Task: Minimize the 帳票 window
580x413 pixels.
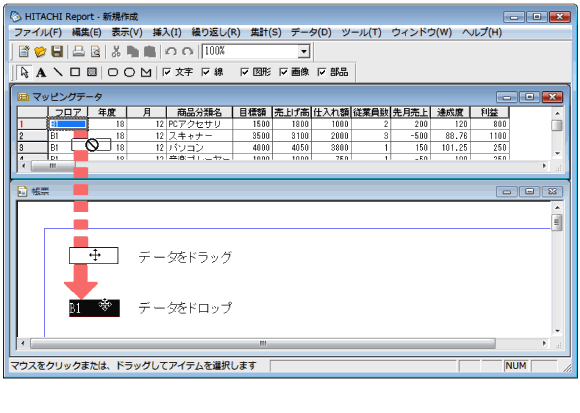Action: click(507, 192)
